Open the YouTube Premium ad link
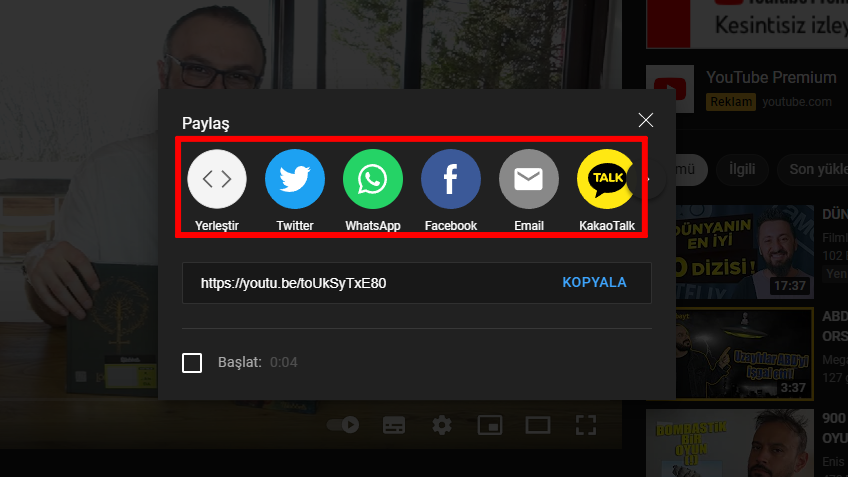 click(x=770, y=78)
